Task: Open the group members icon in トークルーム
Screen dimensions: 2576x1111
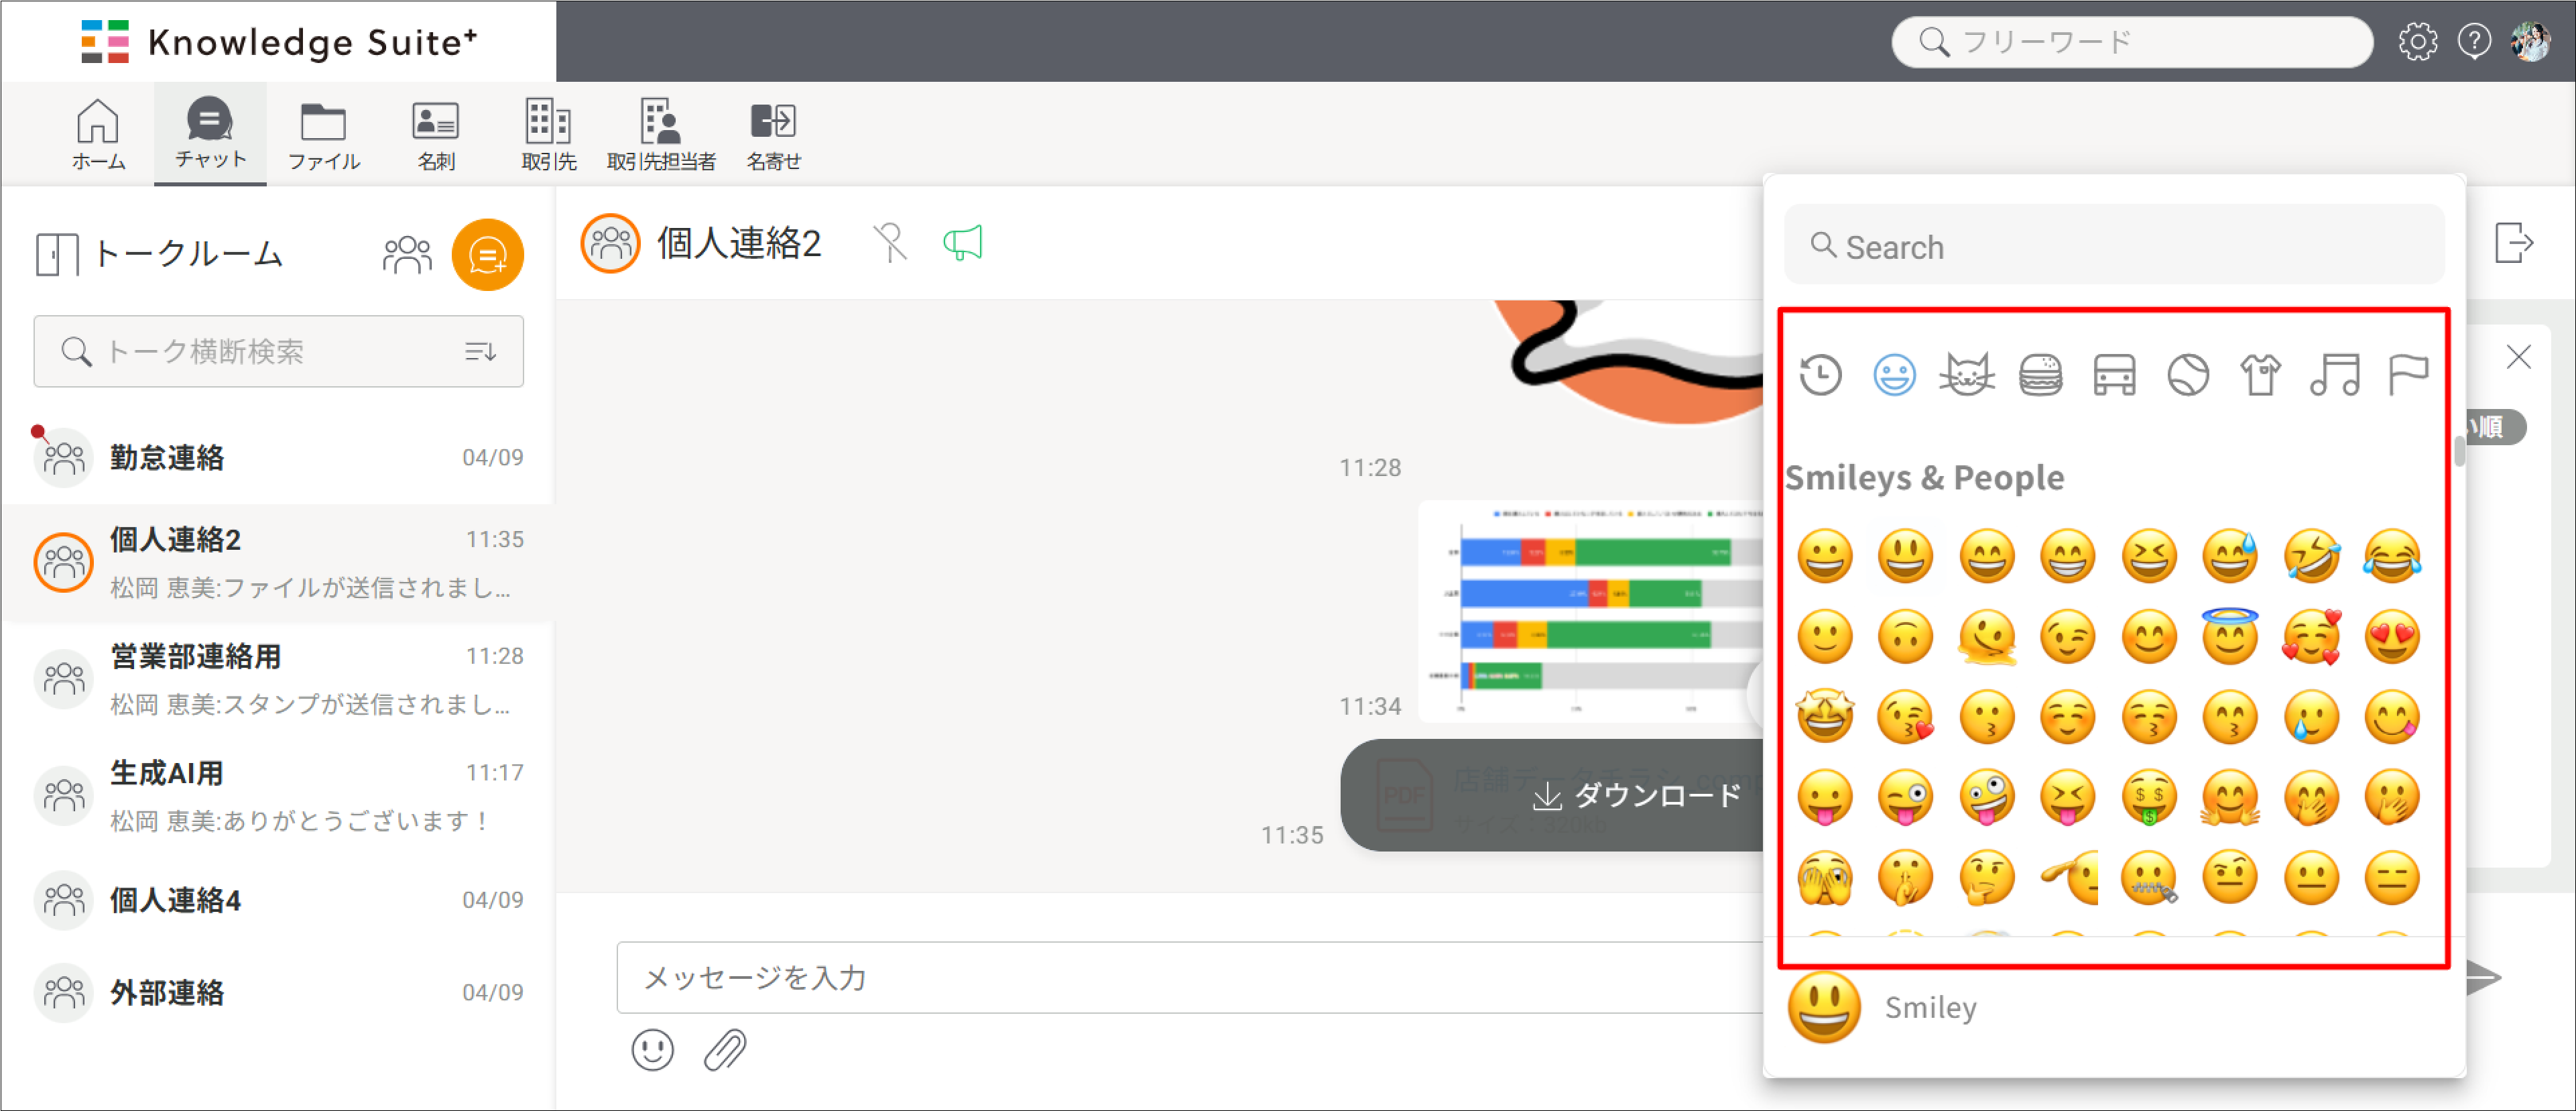Action: pyautogui.click(x=407, y=254)
